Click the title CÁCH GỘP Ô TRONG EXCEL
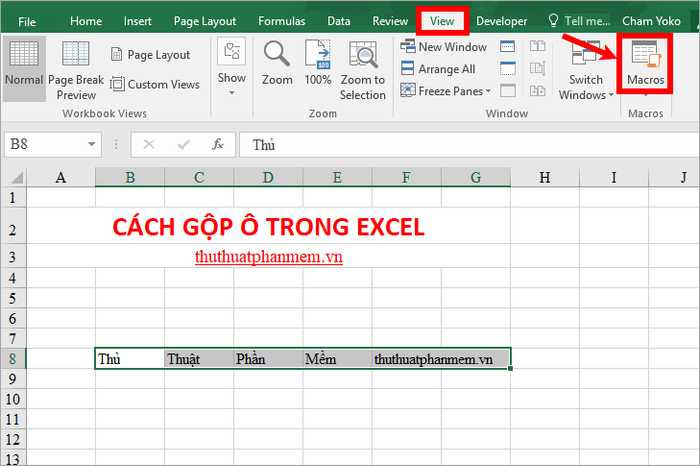The height and width of the screenshot is (466, 700). tap(268, 227)
